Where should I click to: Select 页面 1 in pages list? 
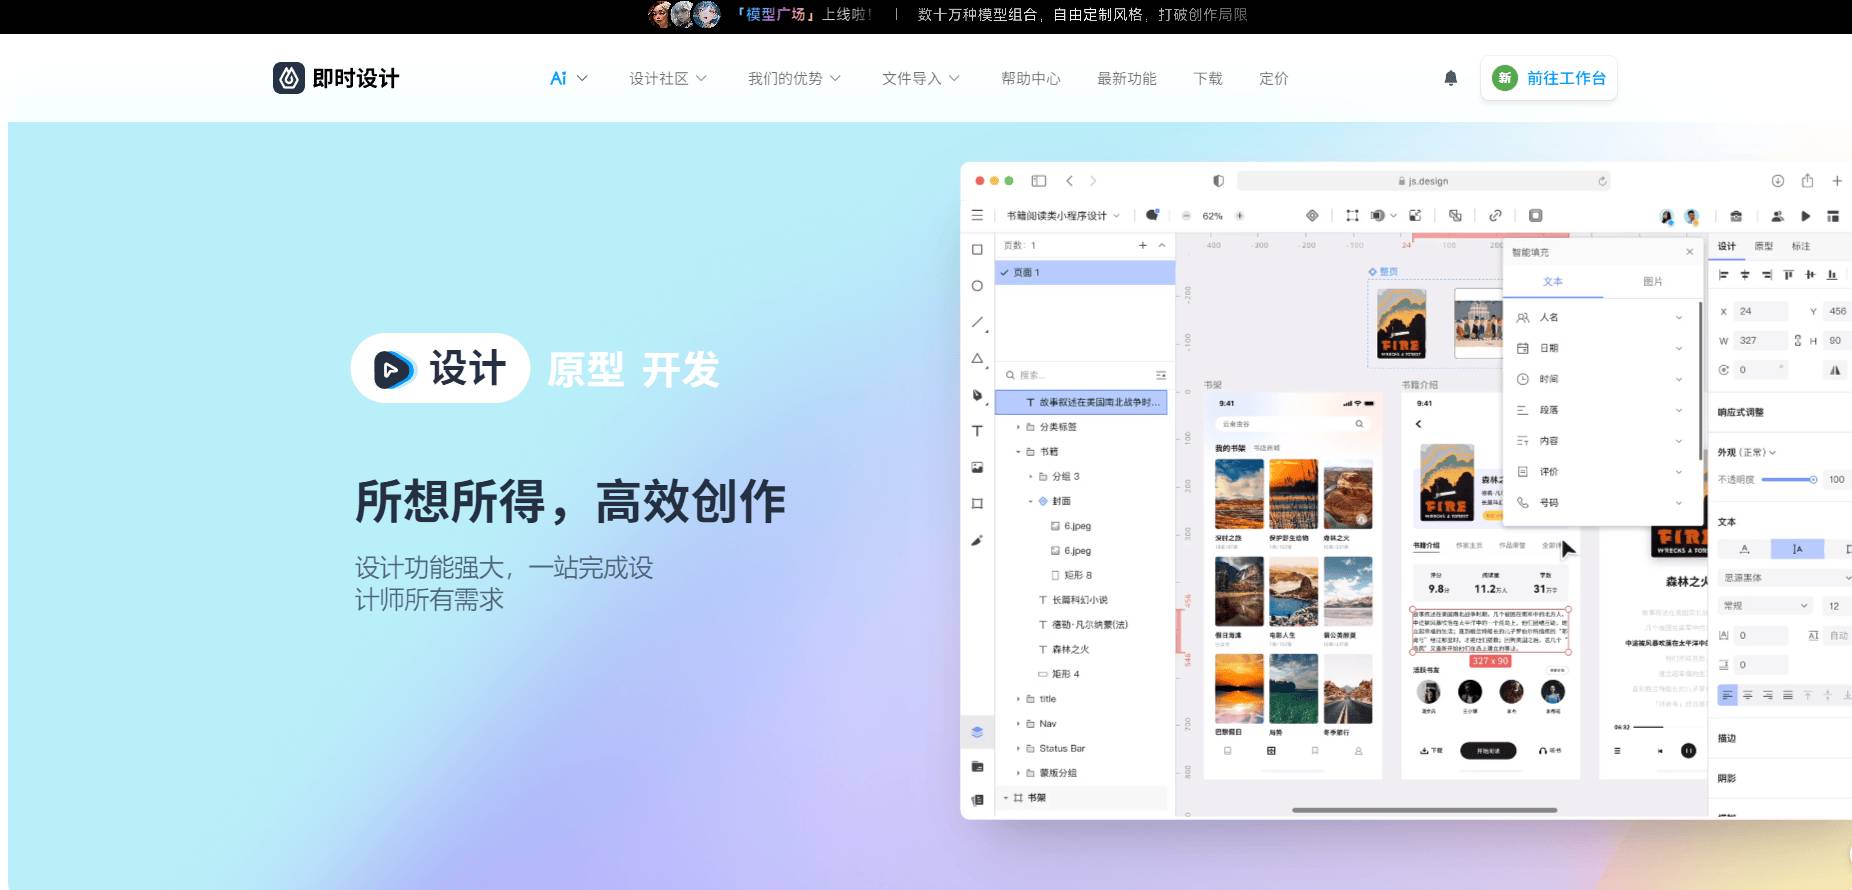pos(1085,272)
